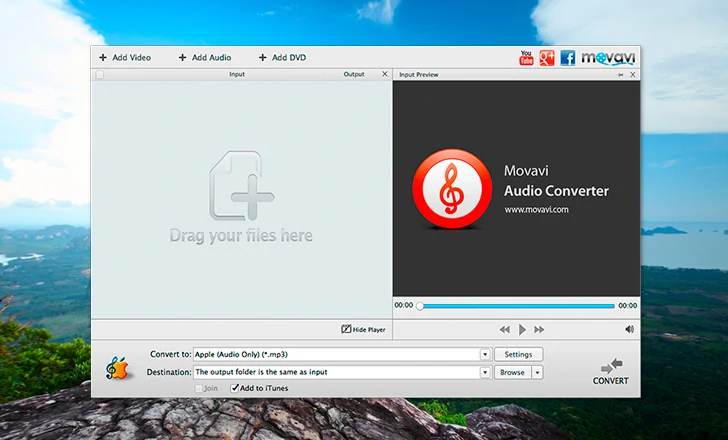Mute audio with the speaker icon
This screenshot has height=440, width=728.
point(630,329)
